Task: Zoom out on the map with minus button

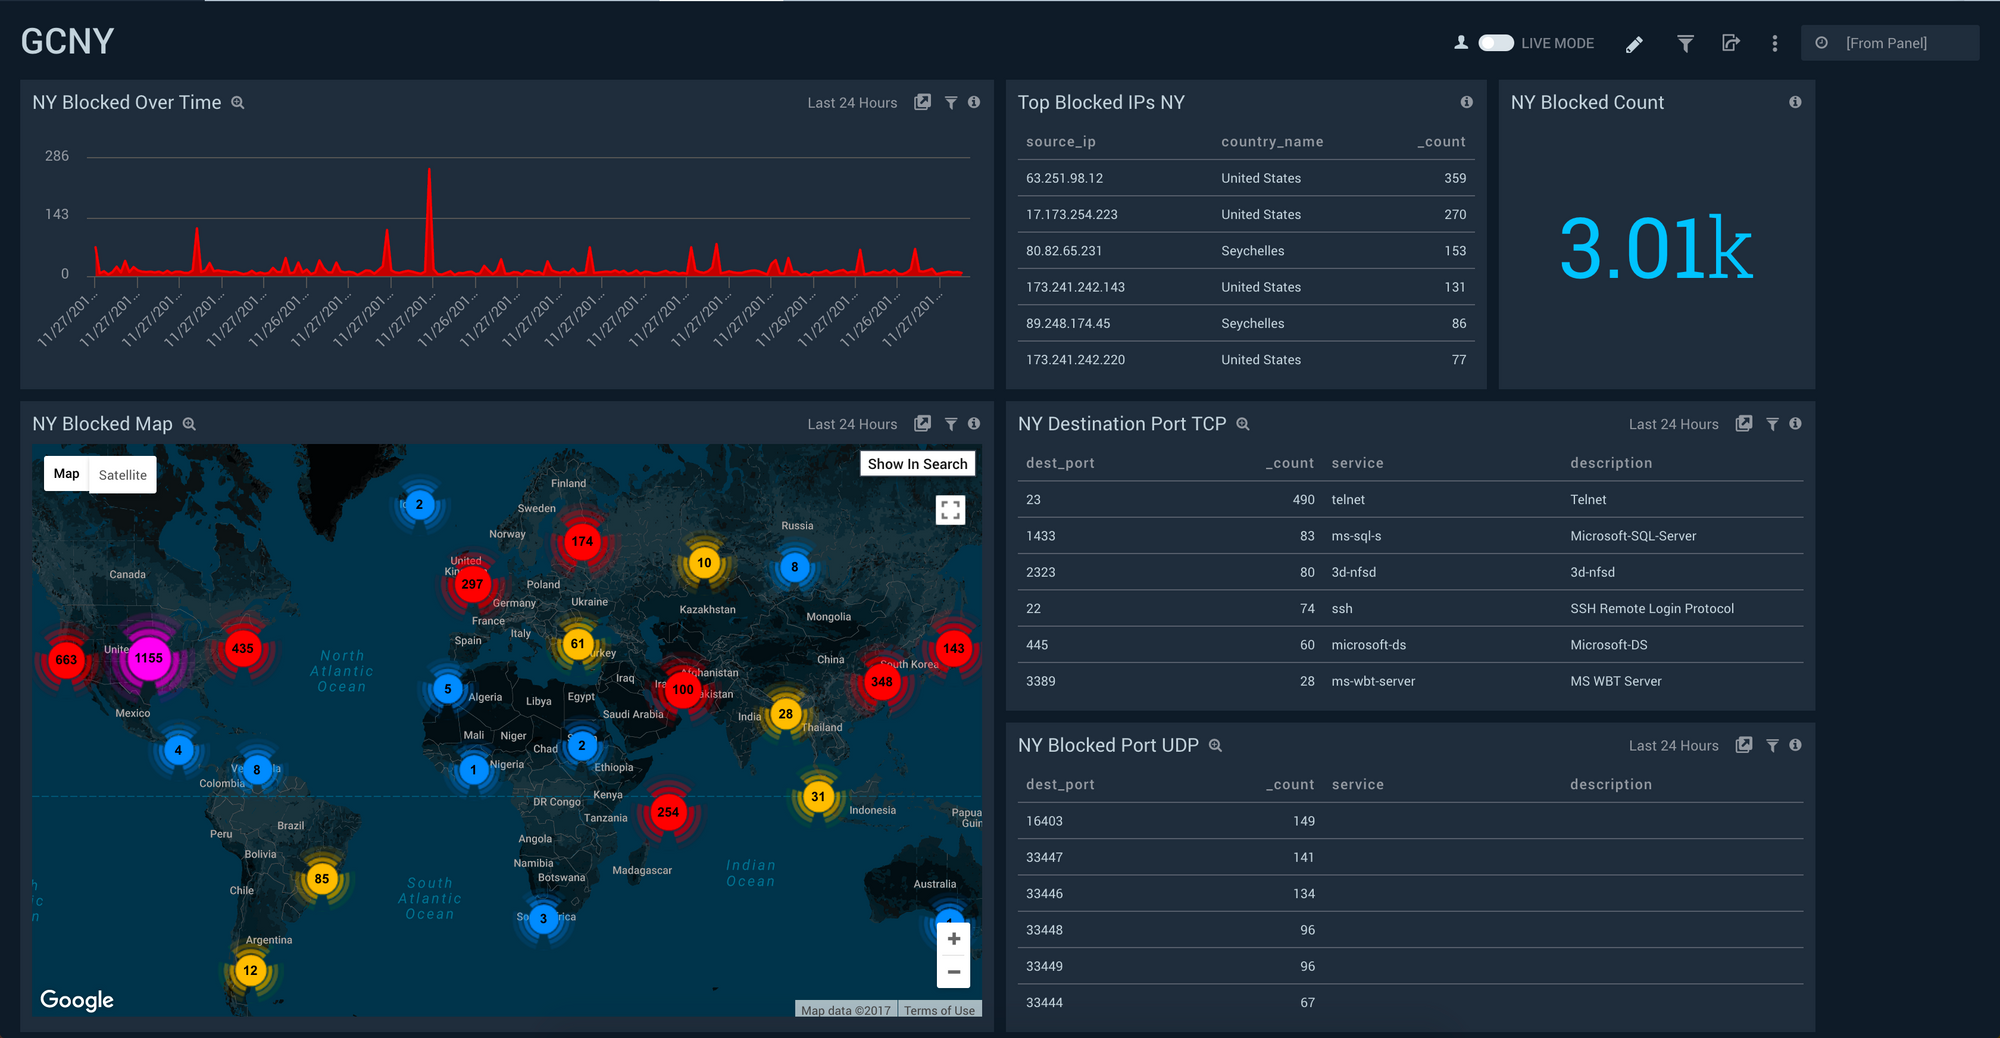Action: pyautogui.click(x=953, y=971)
